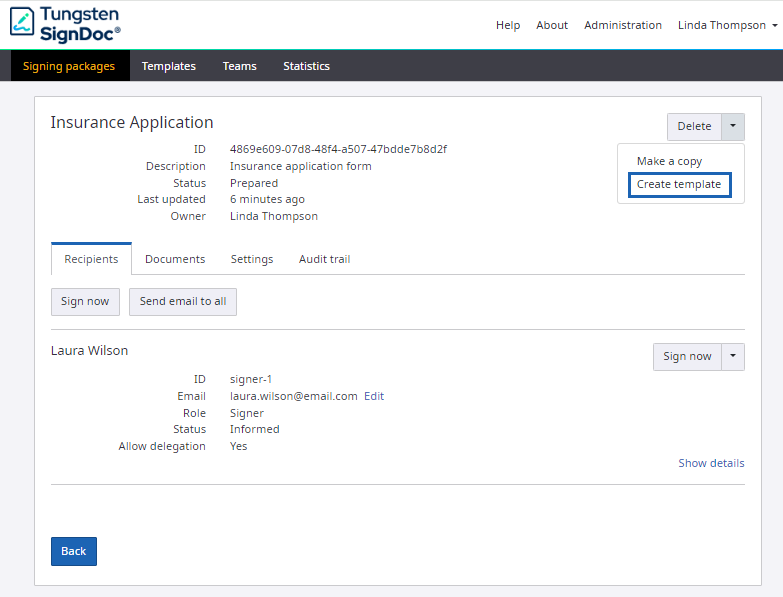
Task: Expand the dropdown arrow beside Laura Wilson's Sign now
Action: tap(733, 356)
